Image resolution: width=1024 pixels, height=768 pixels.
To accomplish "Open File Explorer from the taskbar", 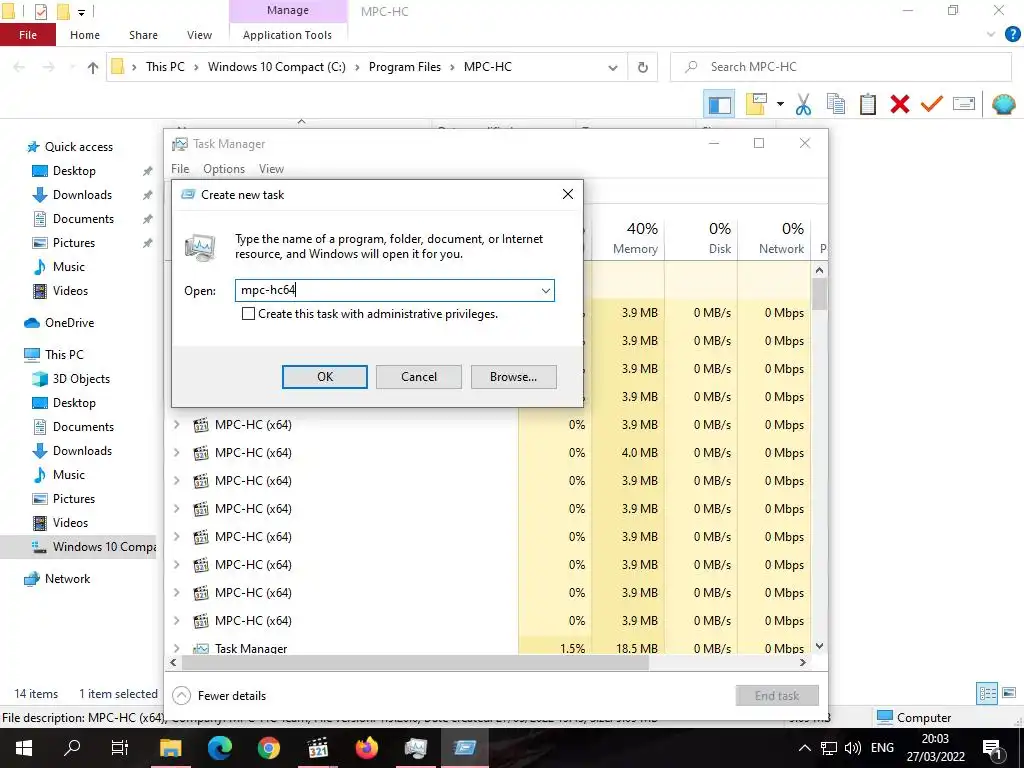I will [170, 748].
